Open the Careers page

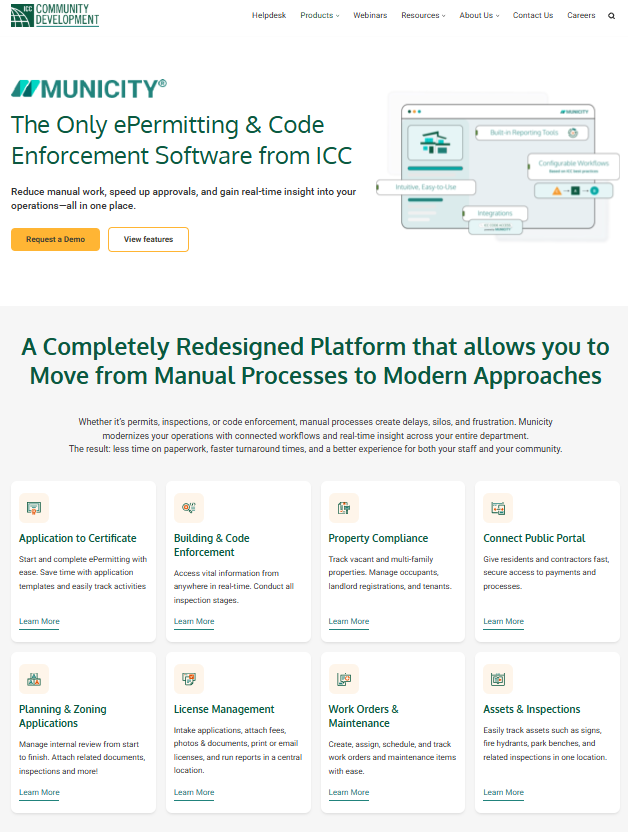[x=581, y=15]
